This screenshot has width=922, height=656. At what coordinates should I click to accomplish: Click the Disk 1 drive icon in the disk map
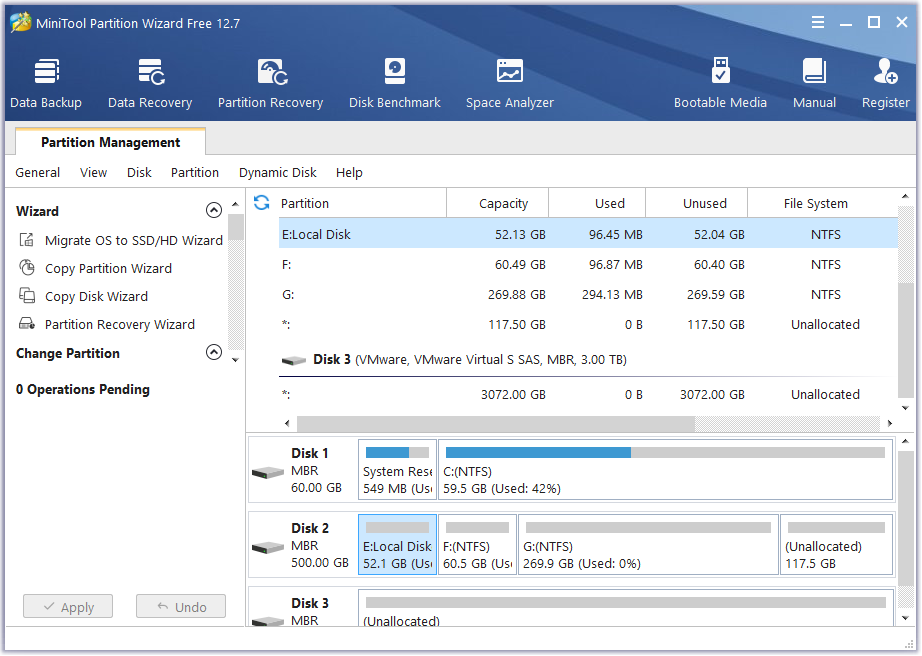pos(268,473)
